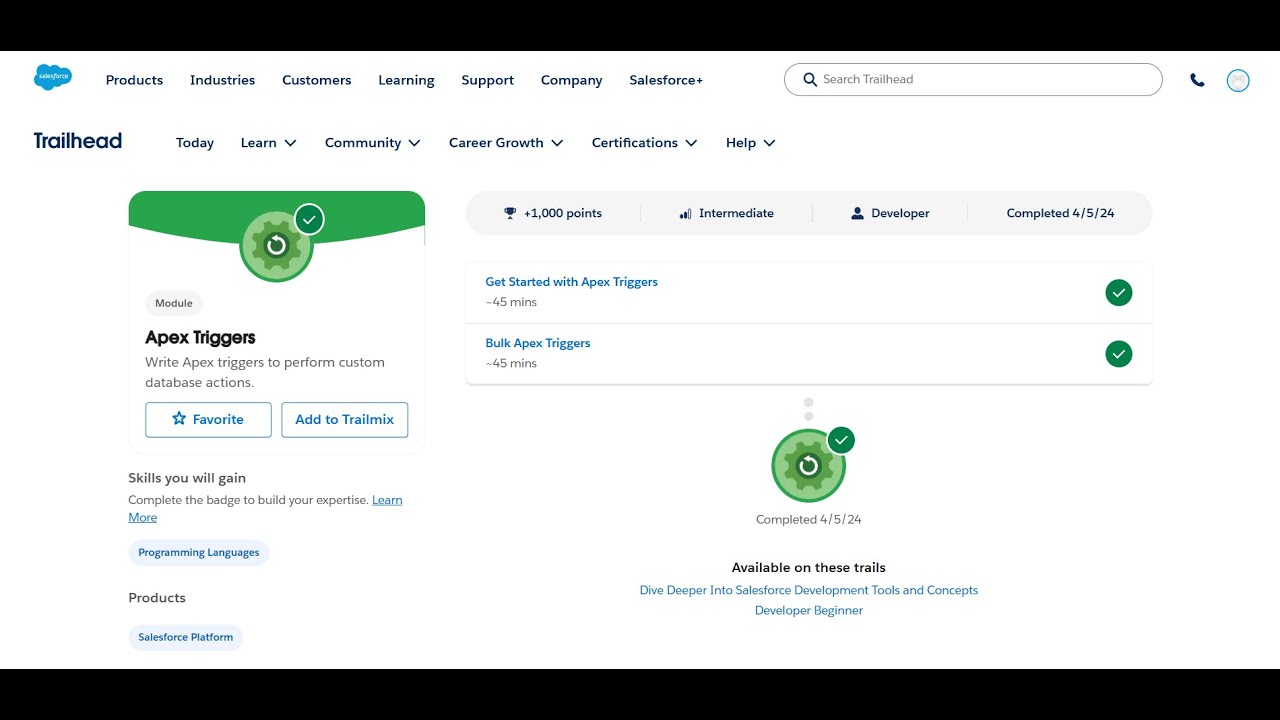This screenshot has height=720, width=1280.
Task: Click the Add to Trailmix button
Action: 345,420
